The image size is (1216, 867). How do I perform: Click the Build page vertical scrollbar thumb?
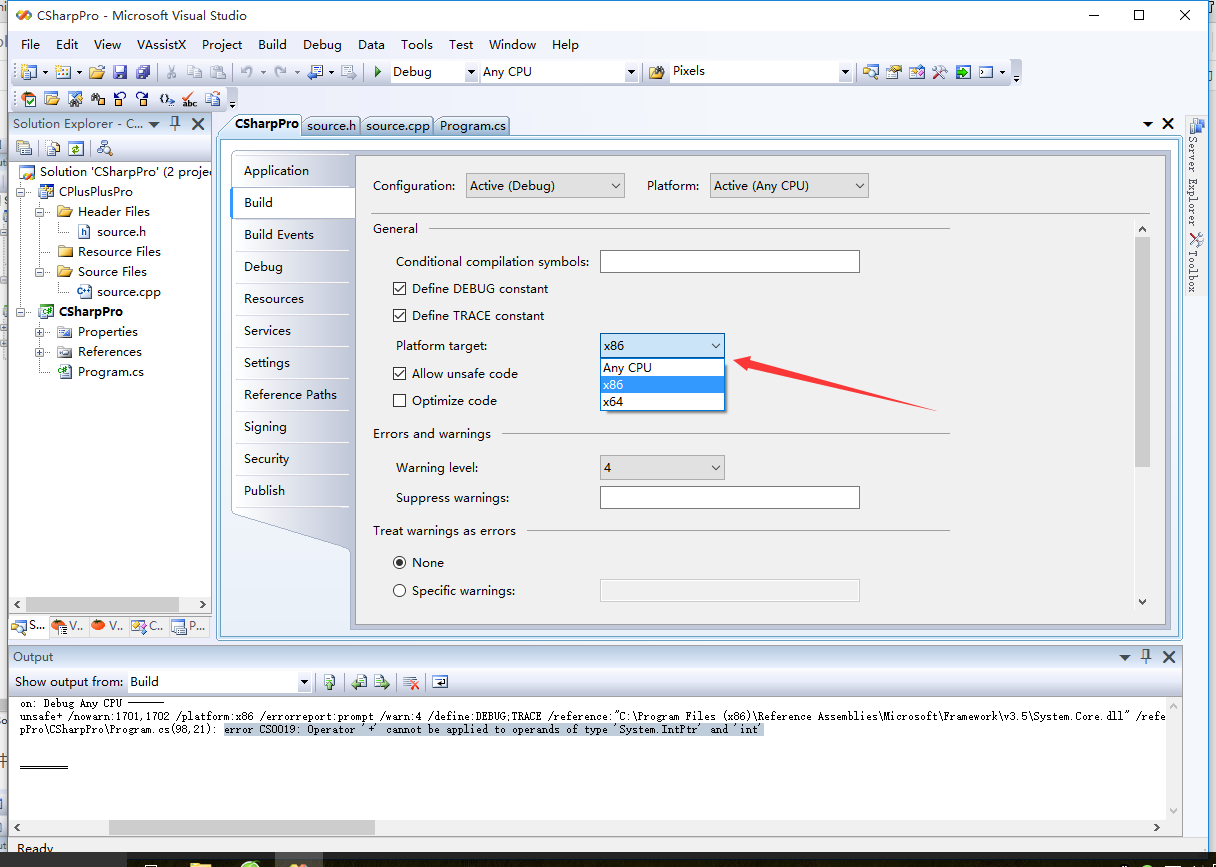(1142, 352)
